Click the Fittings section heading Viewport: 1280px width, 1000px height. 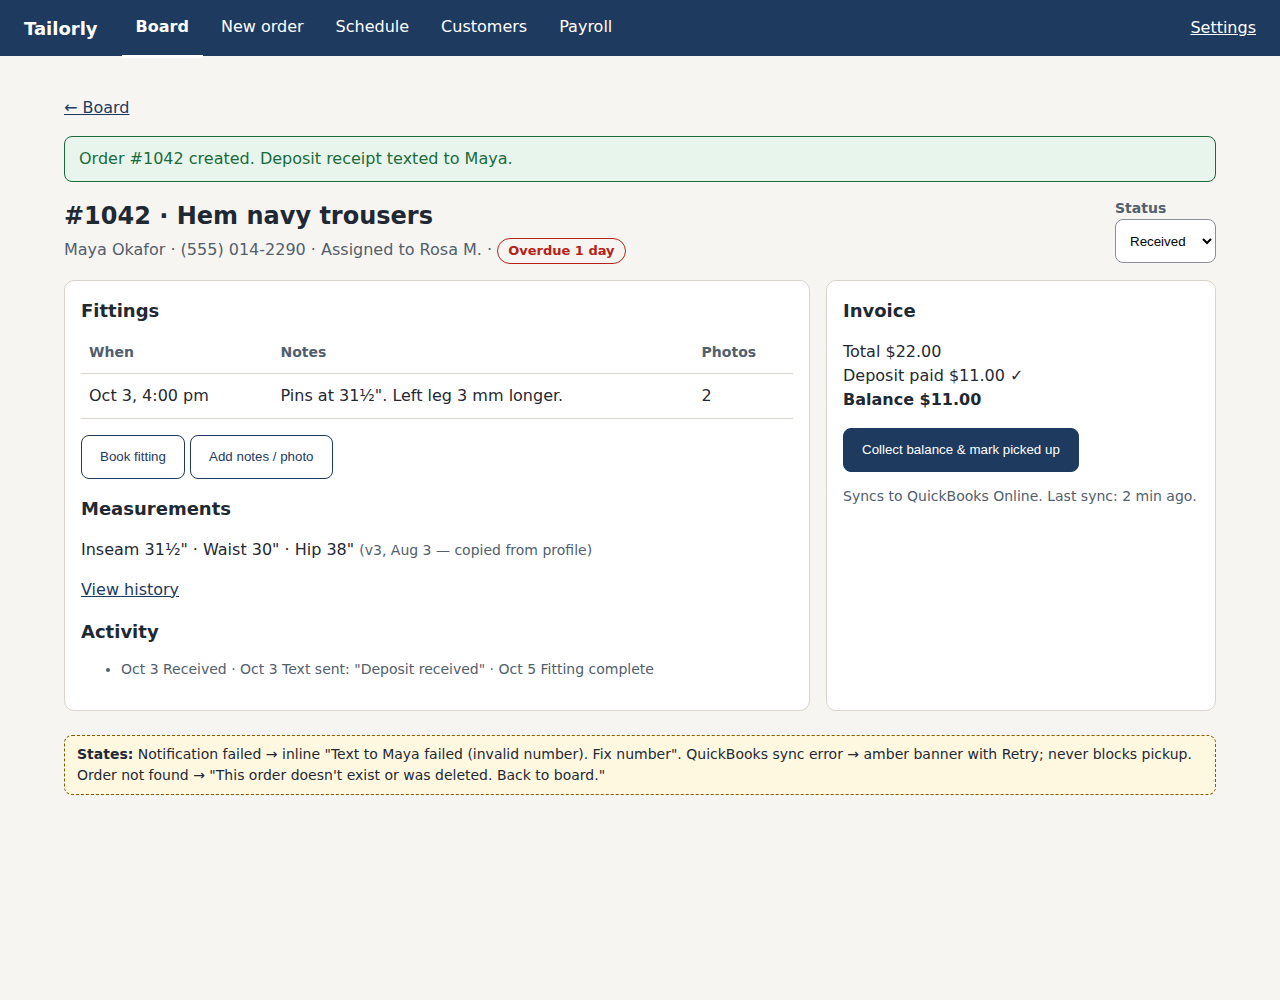point(120,311)
